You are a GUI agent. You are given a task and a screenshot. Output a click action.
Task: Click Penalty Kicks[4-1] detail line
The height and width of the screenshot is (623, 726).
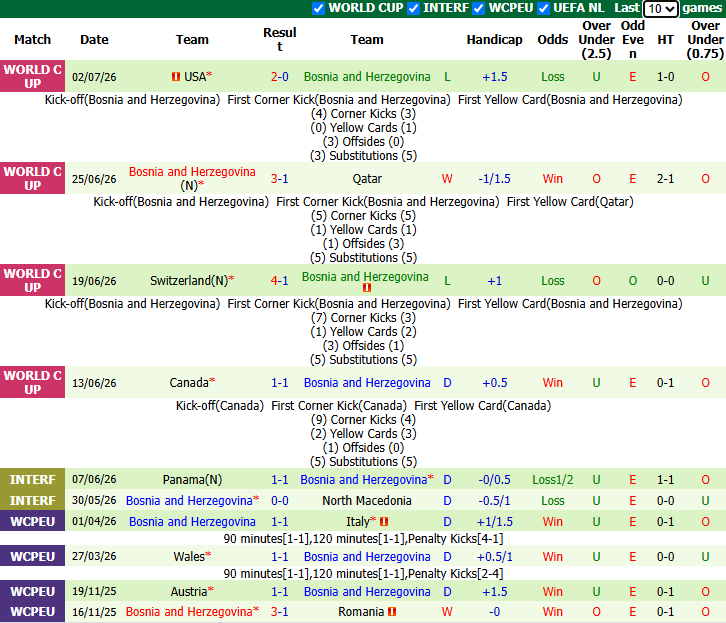456,539
